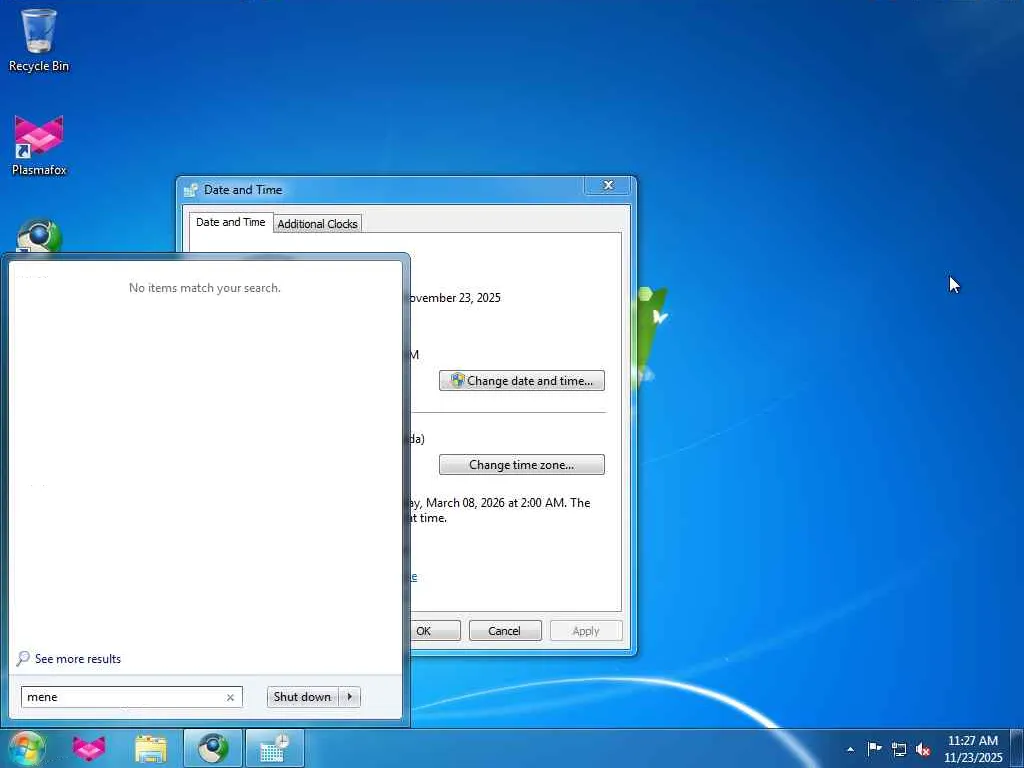
Task: Click the muted volume speaker icon
Action: 923,748
